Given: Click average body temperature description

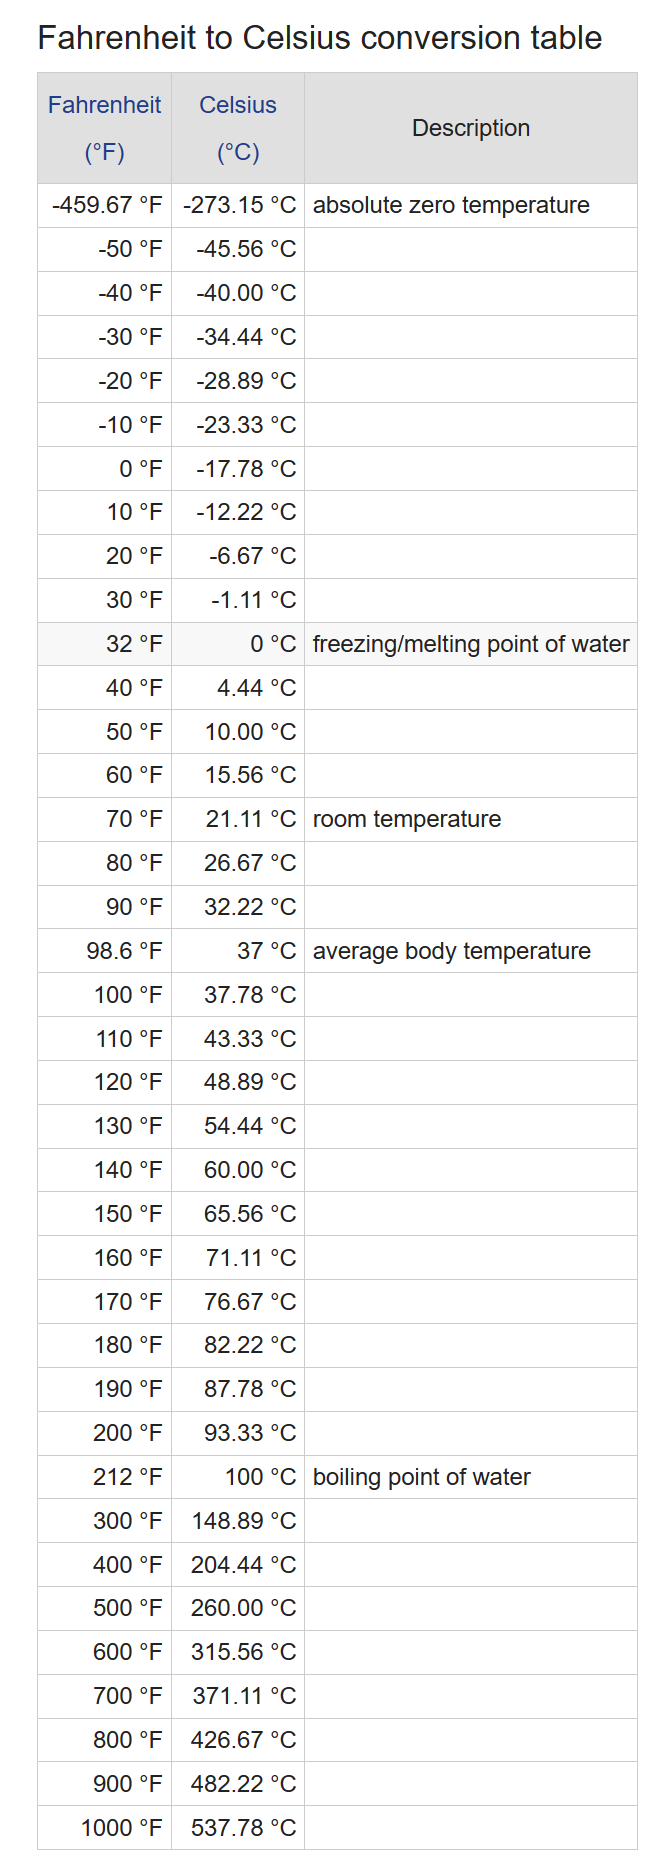Looking at the screenshot, I should [452, 951].
